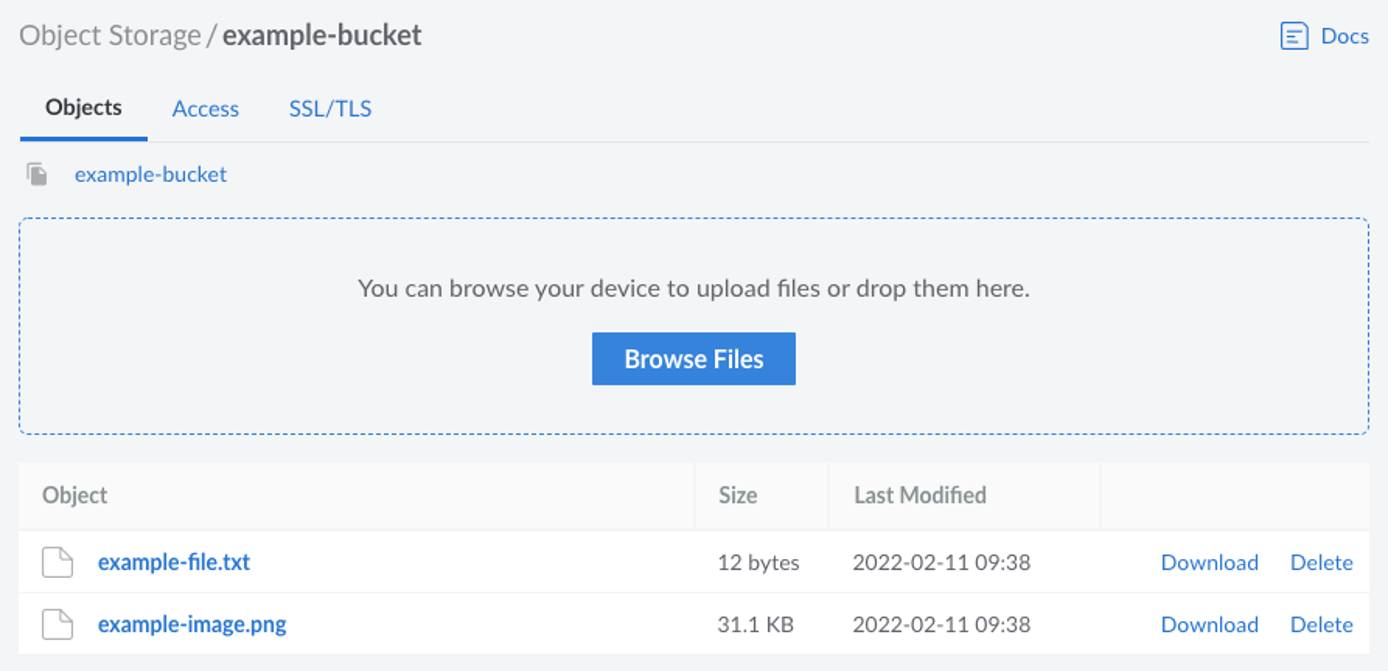
Task: Click the Object column header
Action: [75, 495]
